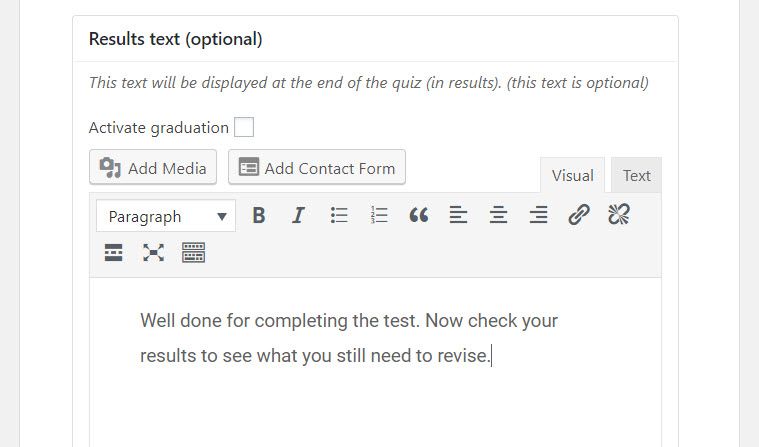The height and width of the screenshot is (447, 759).
Task: Align text left
Action: (458, 215)
